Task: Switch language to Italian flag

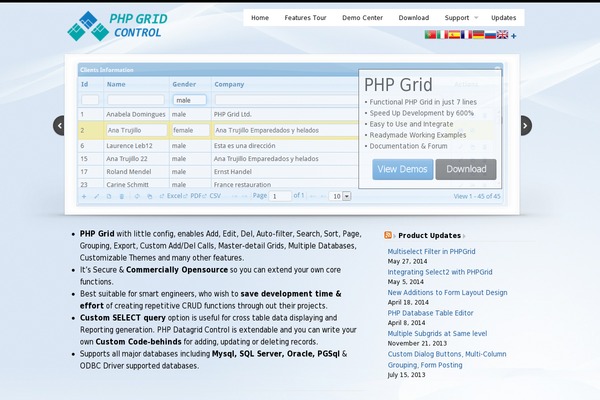Action: [x=442, y=35]
